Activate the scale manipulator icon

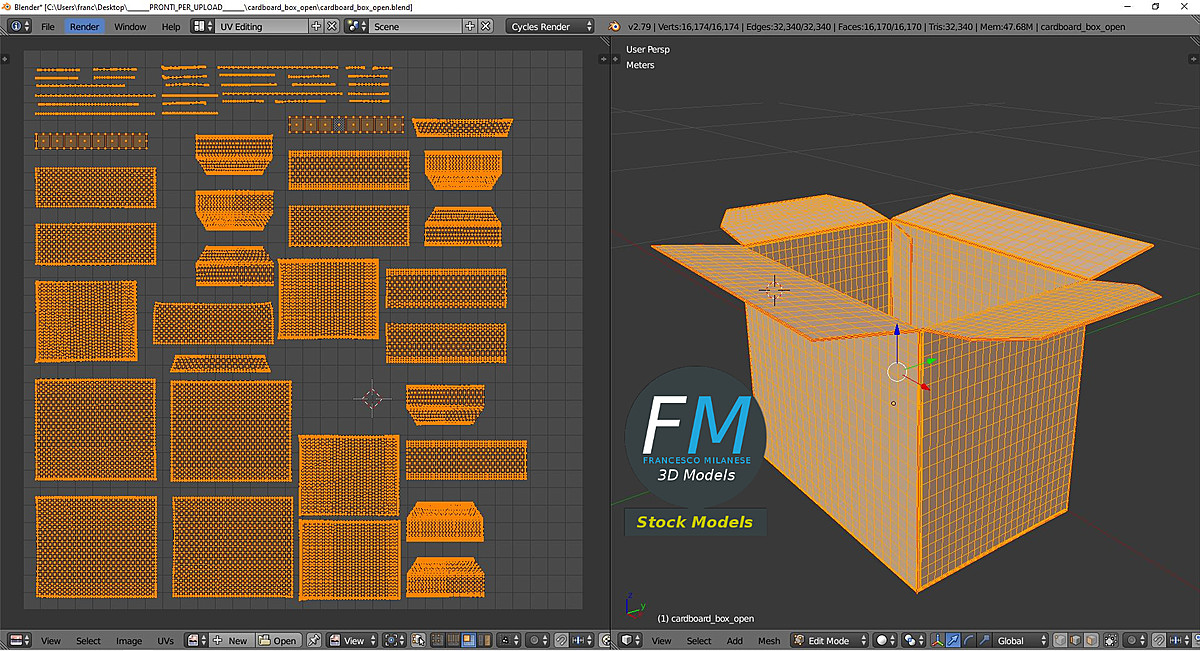click(x=983, y=642)
